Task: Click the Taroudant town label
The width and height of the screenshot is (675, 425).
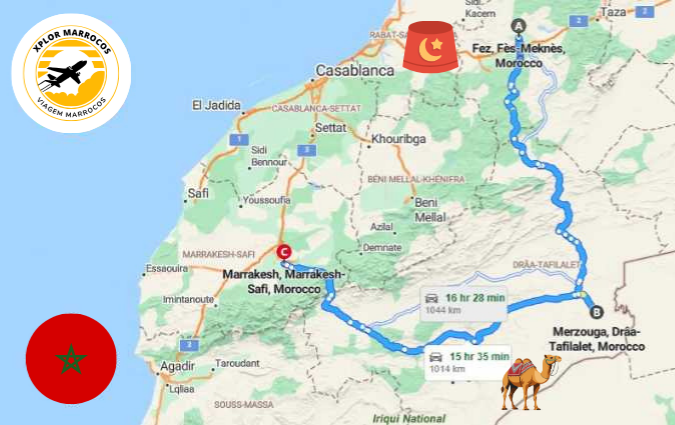Action: click(237, 363)
